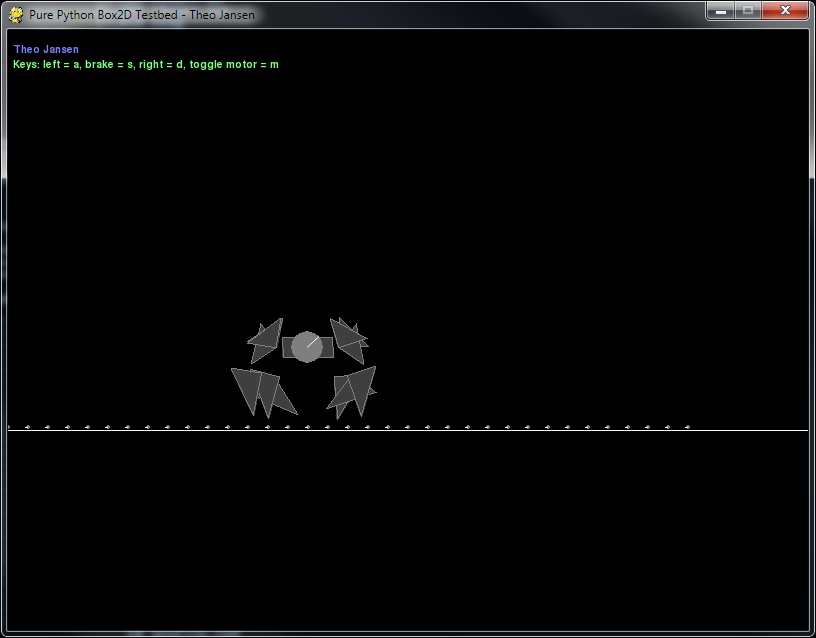Click the keys instruction text line

146,64
